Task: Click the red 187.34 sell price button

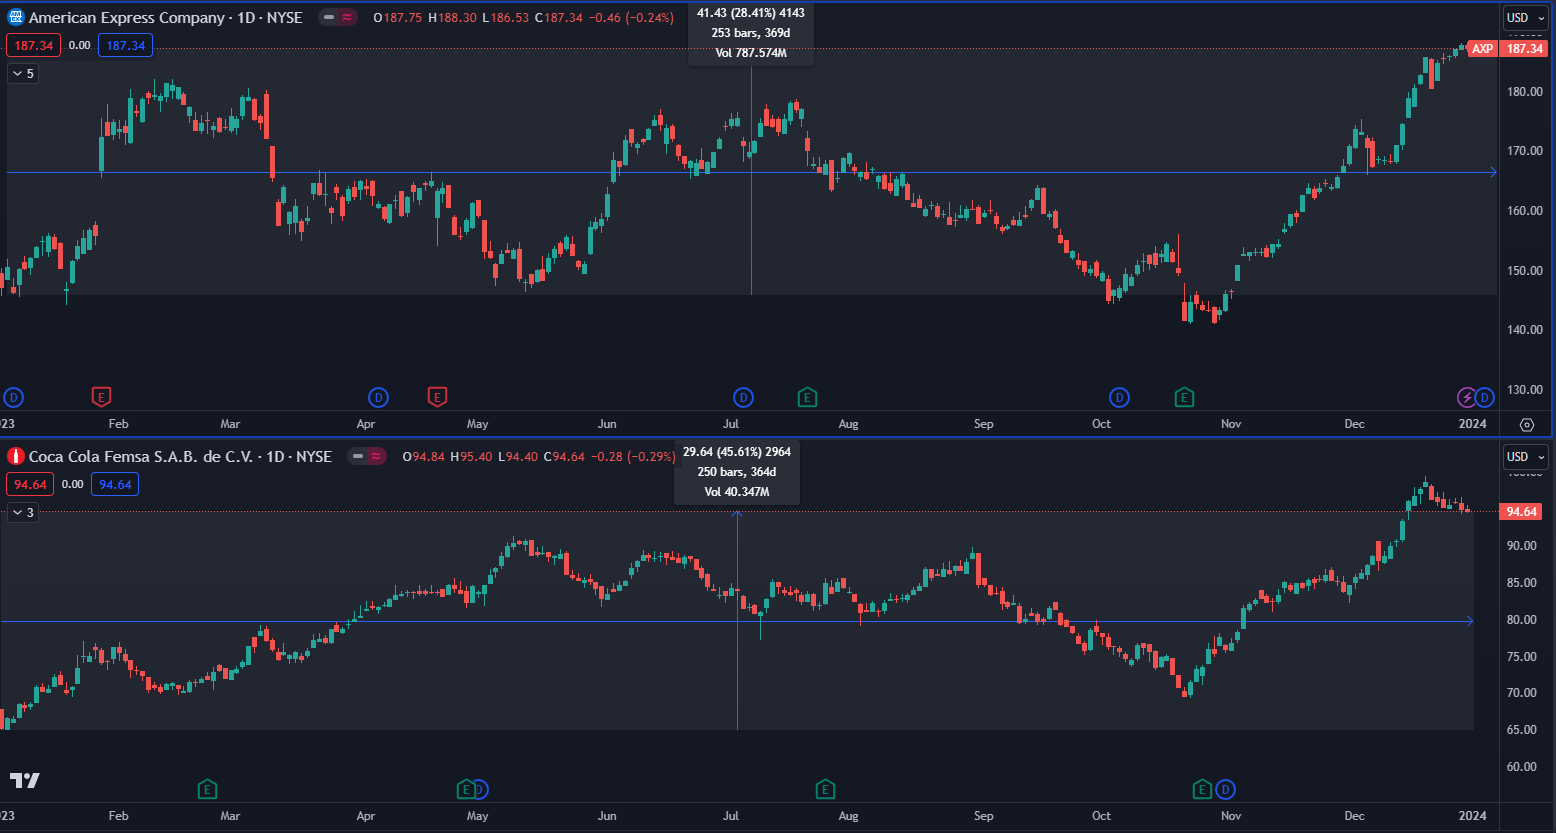Action: tap(34, 46)
